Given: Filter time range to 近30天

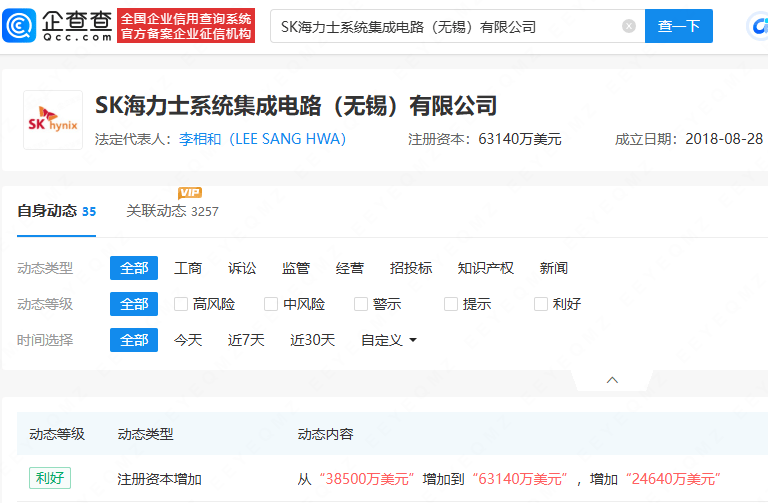Looking at the screenshot, I should [x=312, y=340].
